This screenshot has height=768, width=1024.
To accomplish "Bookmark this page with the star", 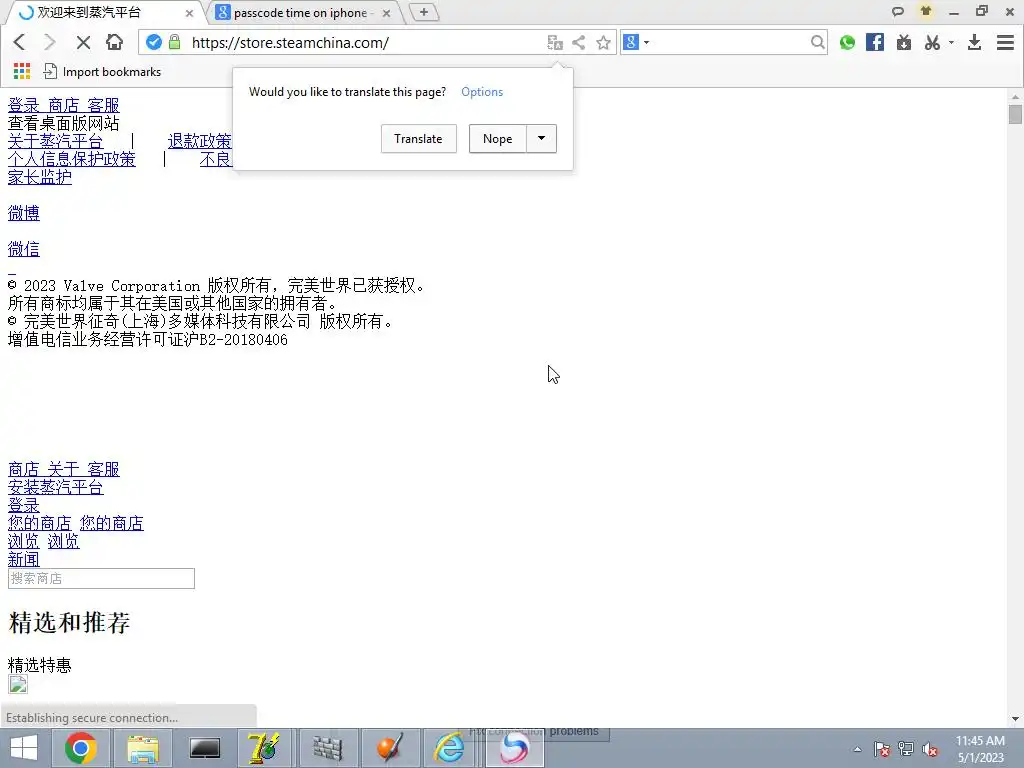I will tap(603, 42).
